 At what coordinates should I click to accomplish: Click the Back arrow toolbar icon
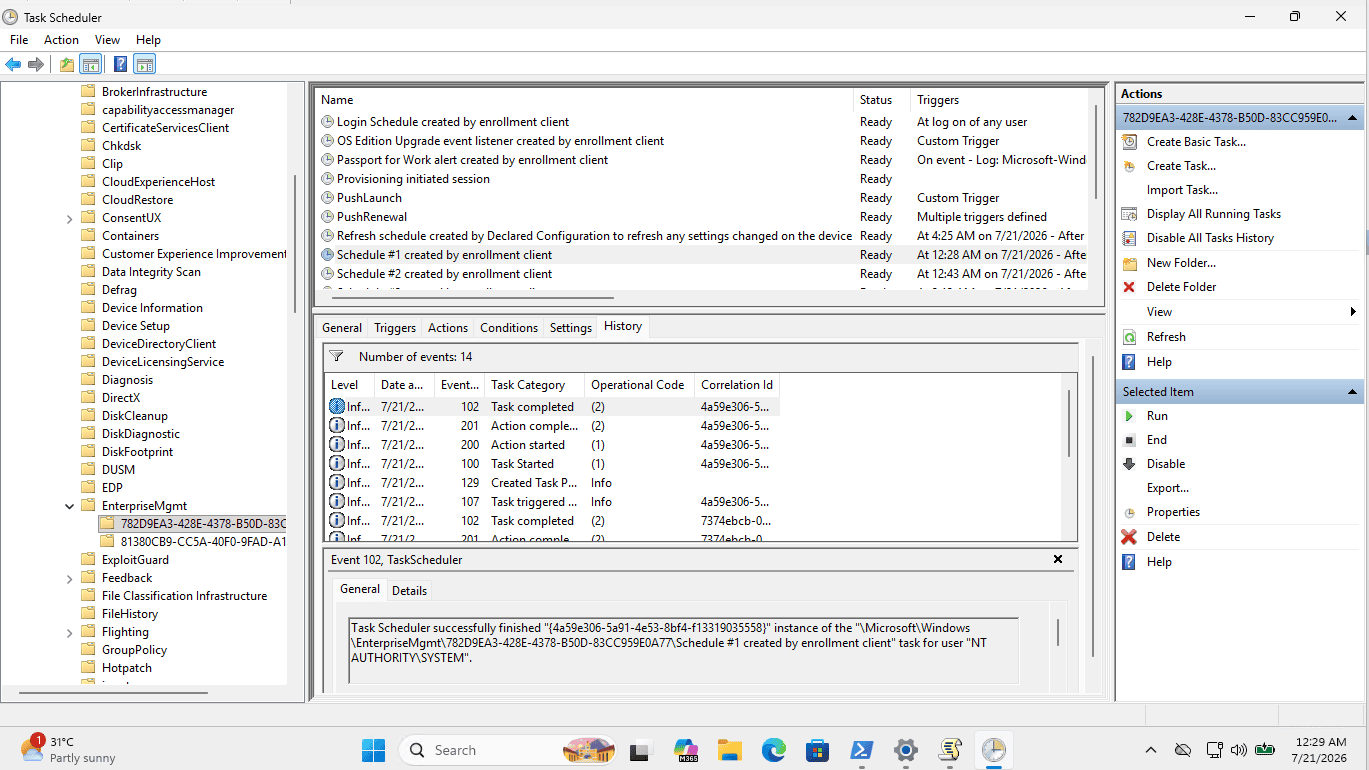pos(13,65)
